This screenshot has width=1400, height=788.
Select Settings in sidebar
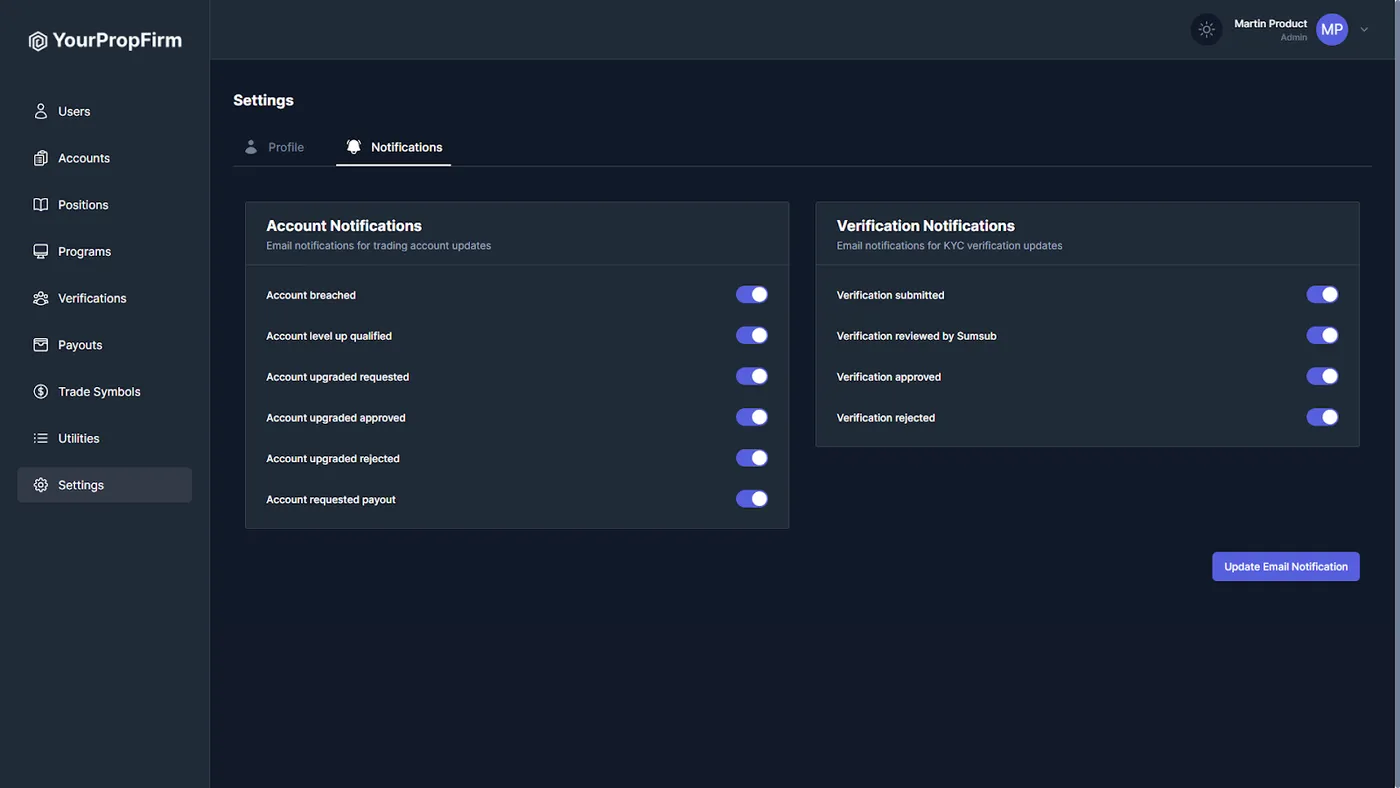pos(105,485)
